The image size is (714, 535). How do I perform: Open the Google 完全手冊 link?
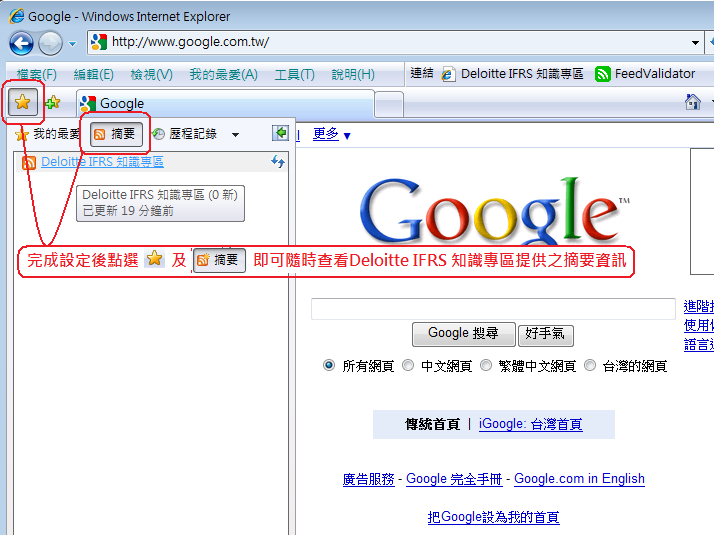click(454, 479)
